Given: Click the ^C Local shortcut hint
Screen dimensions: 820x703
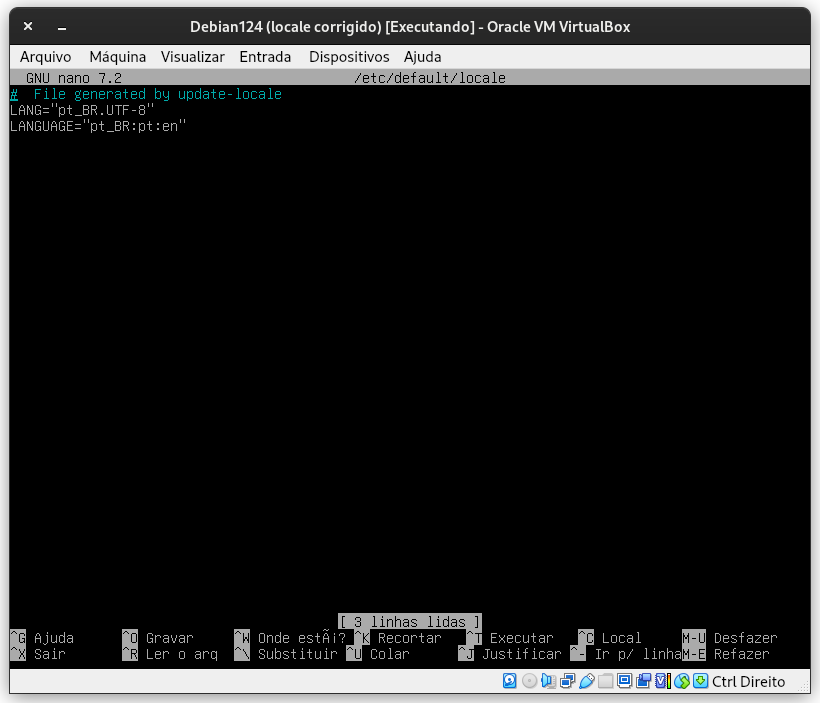Looking at the screenshot, I should (x=610, y=638).
